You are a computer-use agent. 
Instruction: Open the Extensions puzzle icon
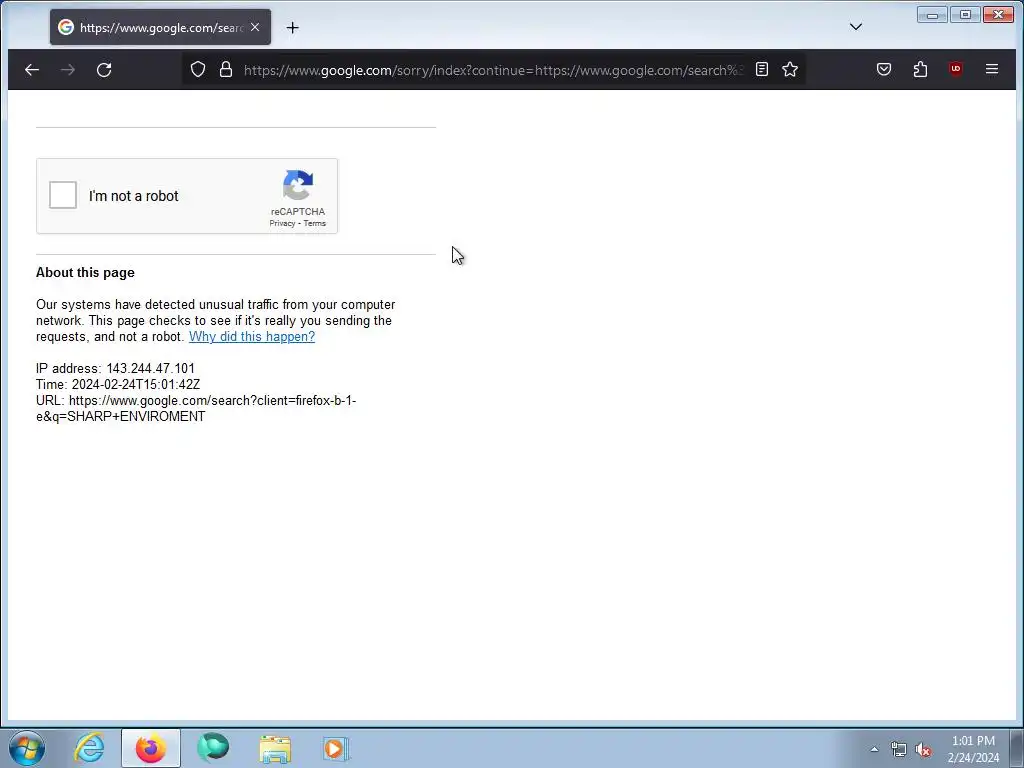[x=920, y=69]
